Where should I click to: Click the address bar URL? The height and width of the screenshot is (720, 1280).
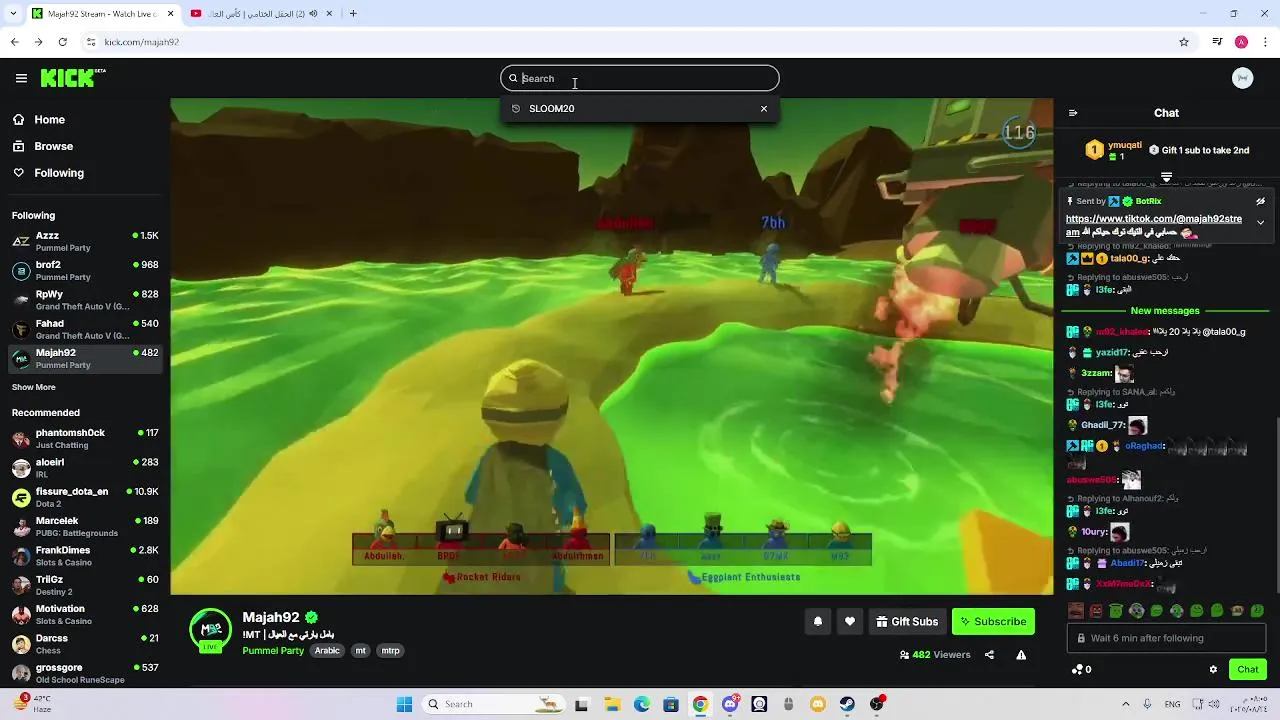pyautogui.click(x=142, y=42)
